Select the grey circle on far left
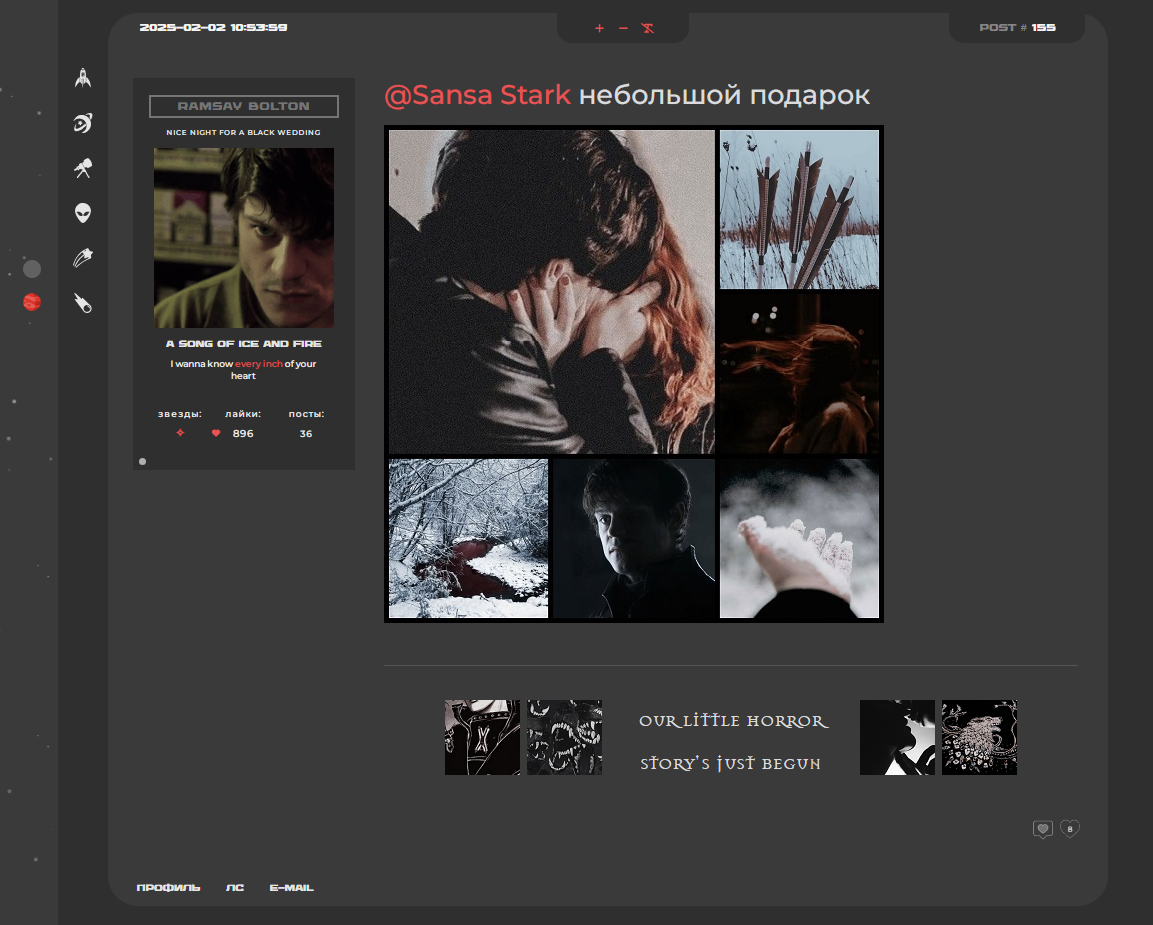 (32, 269)
